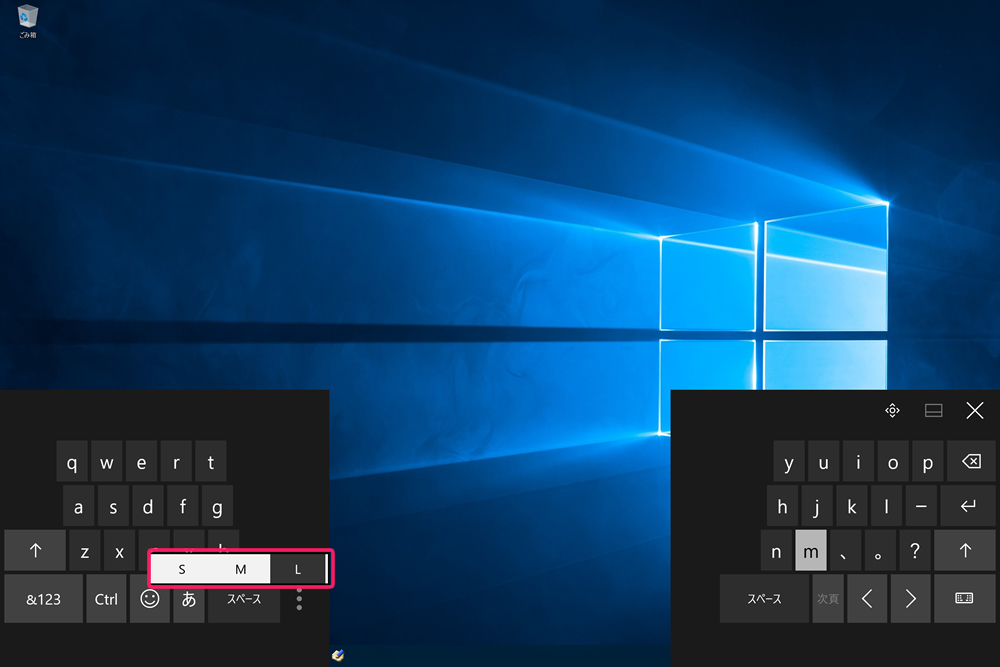Image resolution: width=1000 pixels, height=667 pixels.
Task: Tap the w key
Action: (x=107, y=462)
